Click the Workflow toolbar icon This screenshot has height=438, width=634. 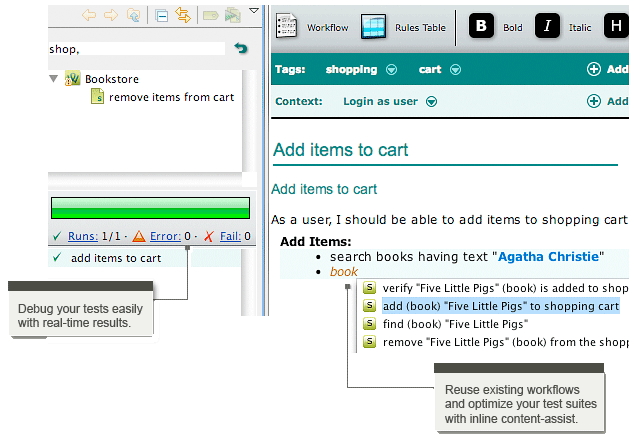[287, 27]
